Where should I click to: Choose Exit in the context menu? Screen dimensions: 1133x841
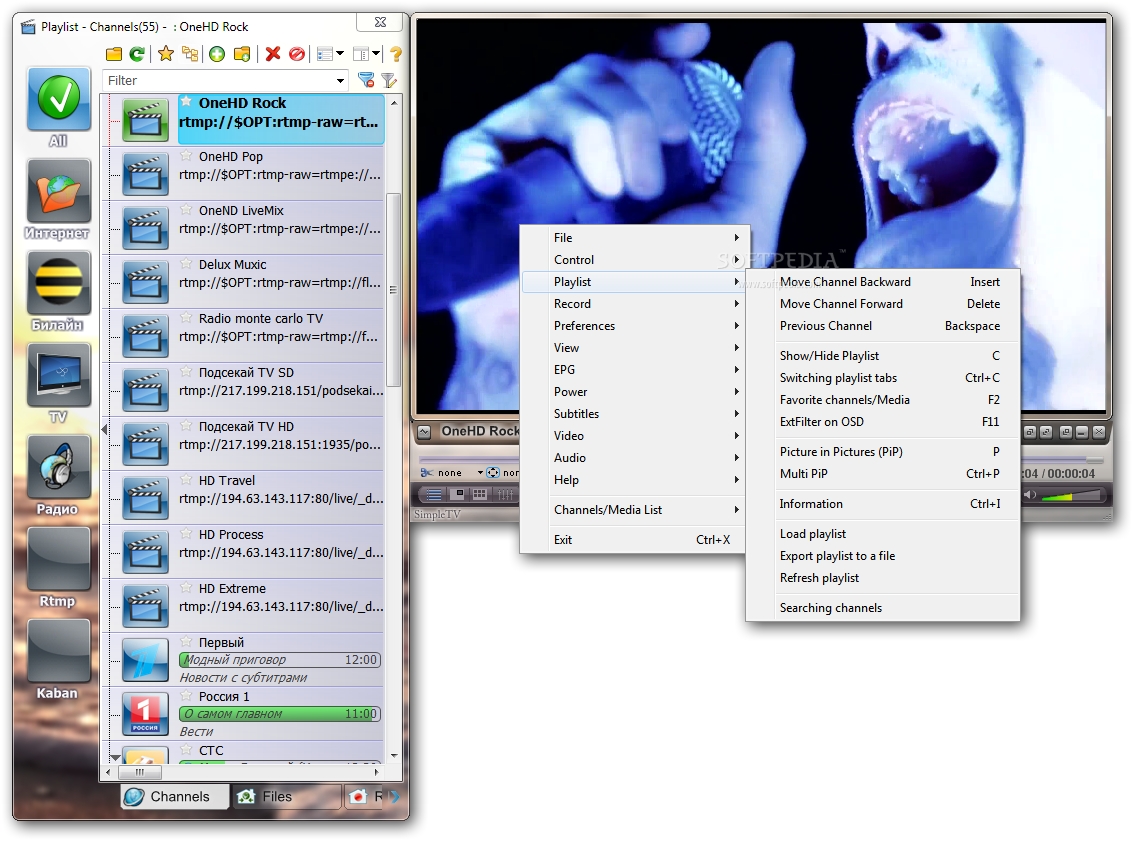pyautogui.click(x=636, y=540)
